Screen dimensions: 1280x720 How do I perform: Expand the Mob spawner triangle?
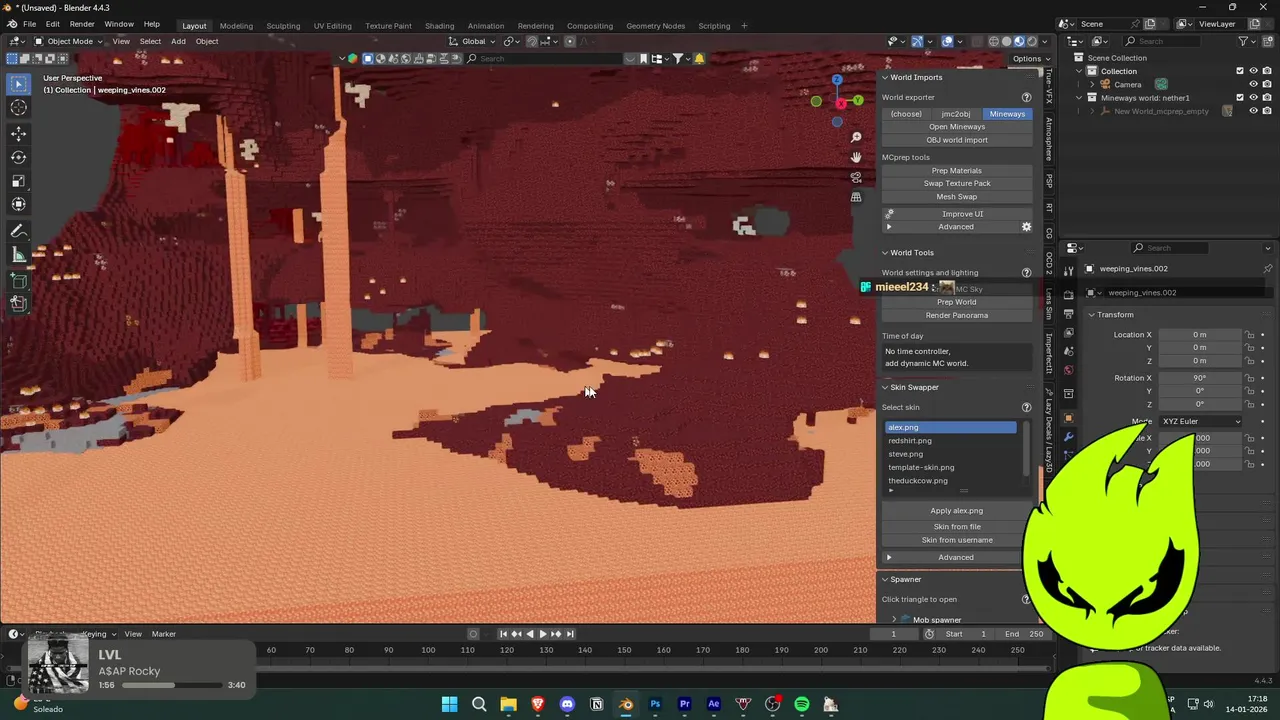(894, 620)
